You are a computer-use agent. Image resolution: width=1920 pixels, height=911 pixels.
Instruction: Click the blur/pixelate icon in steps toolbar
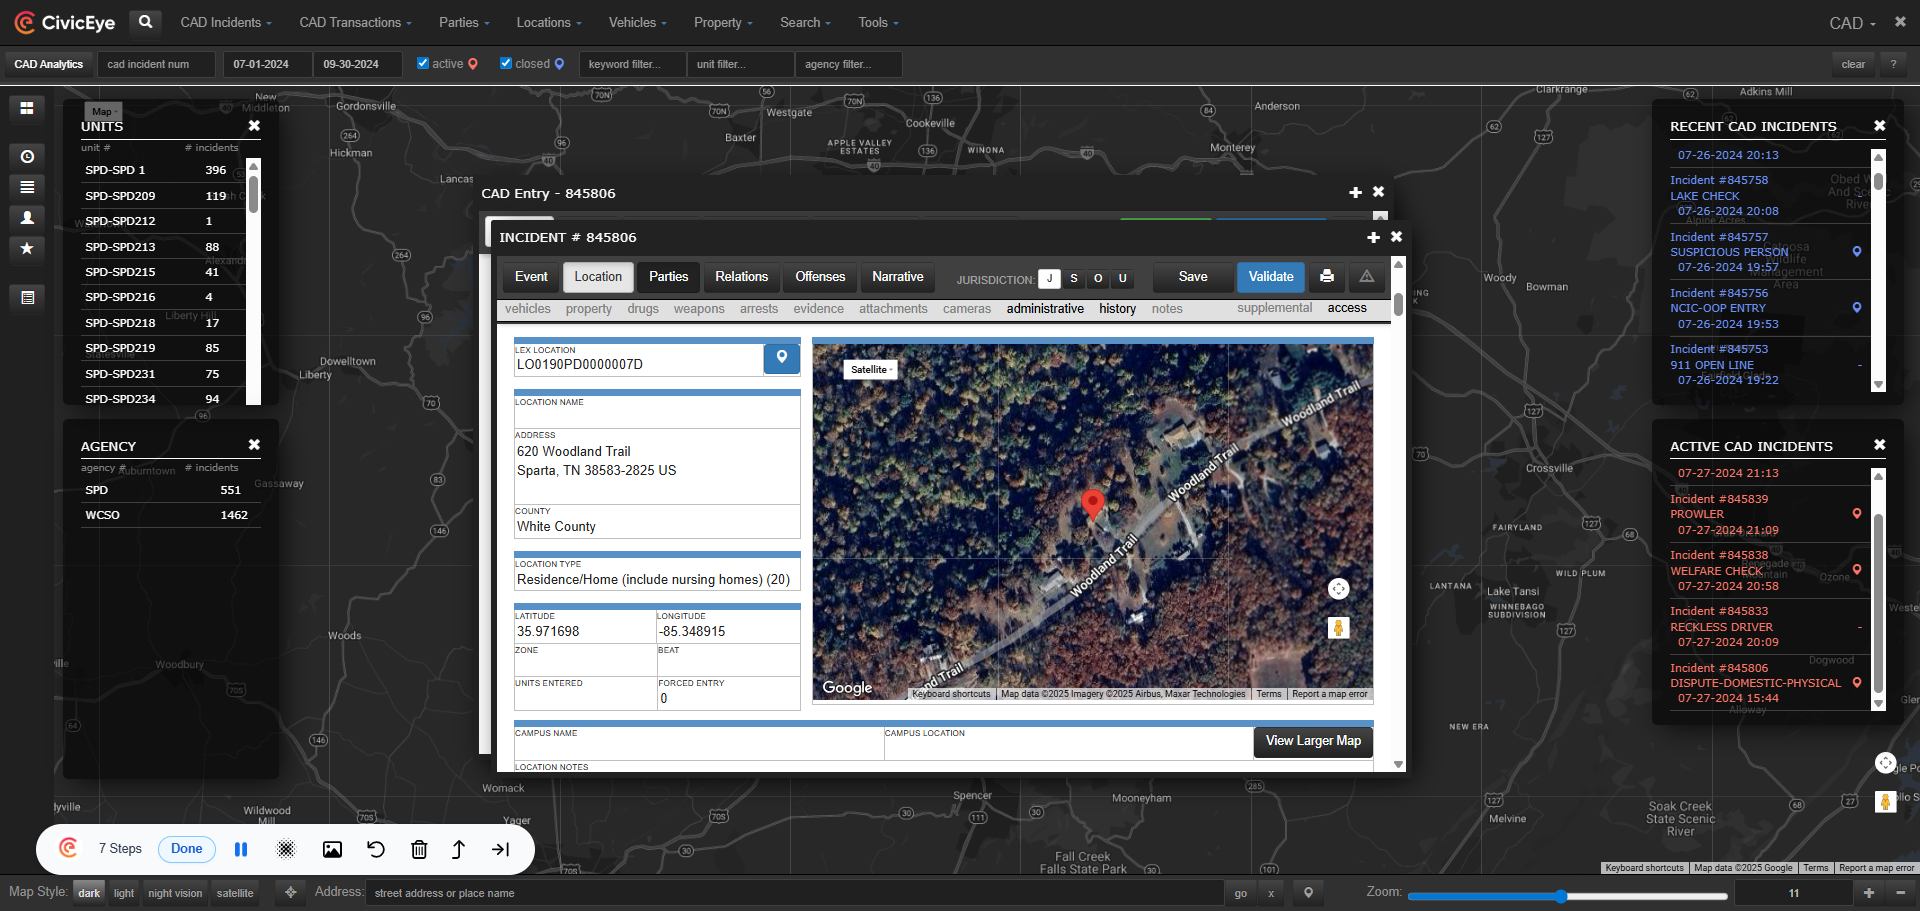point(286,849)
